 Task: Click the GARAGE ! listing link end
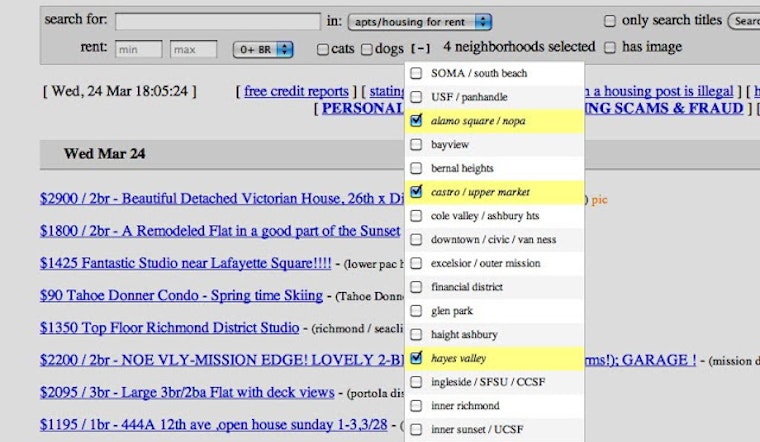(x=640, y=360)
